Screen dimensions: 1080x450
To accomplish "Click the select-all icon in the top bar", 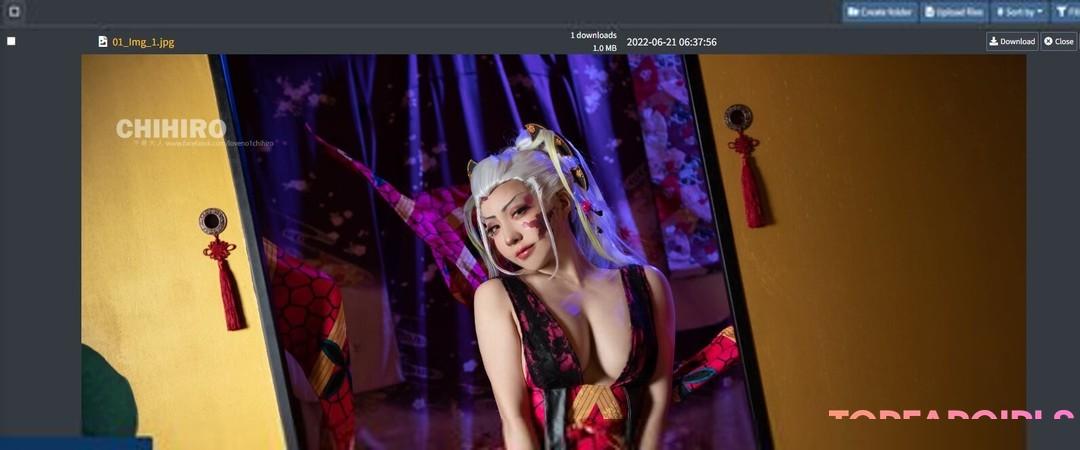I will 14,12.
